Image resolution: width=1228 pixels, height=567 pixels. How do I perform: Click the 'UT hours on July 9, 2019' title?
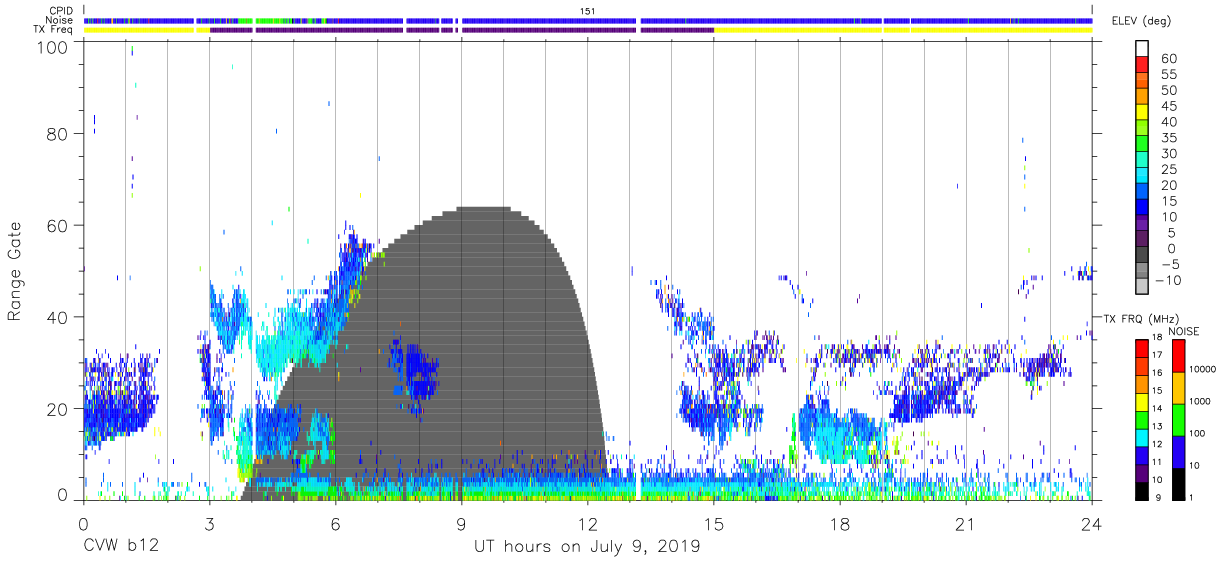587,546
